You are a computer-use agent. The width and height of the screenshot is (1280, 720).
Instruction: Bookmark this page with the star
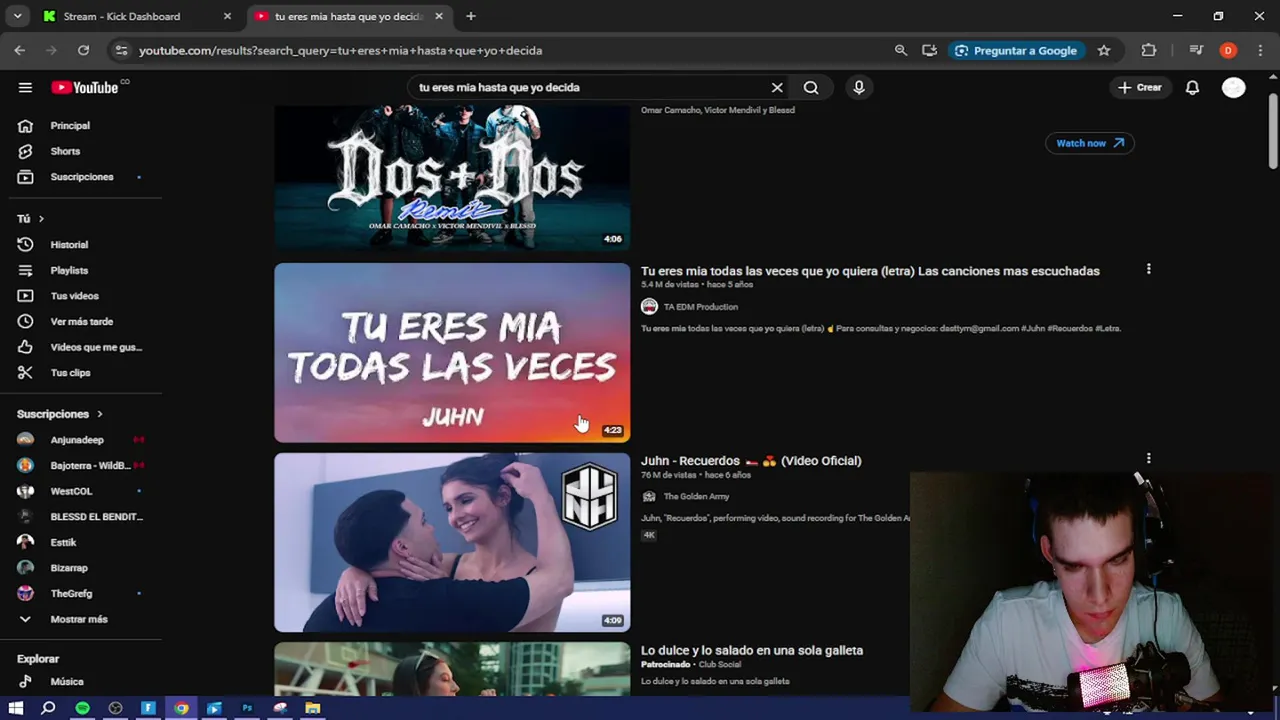1104,50
